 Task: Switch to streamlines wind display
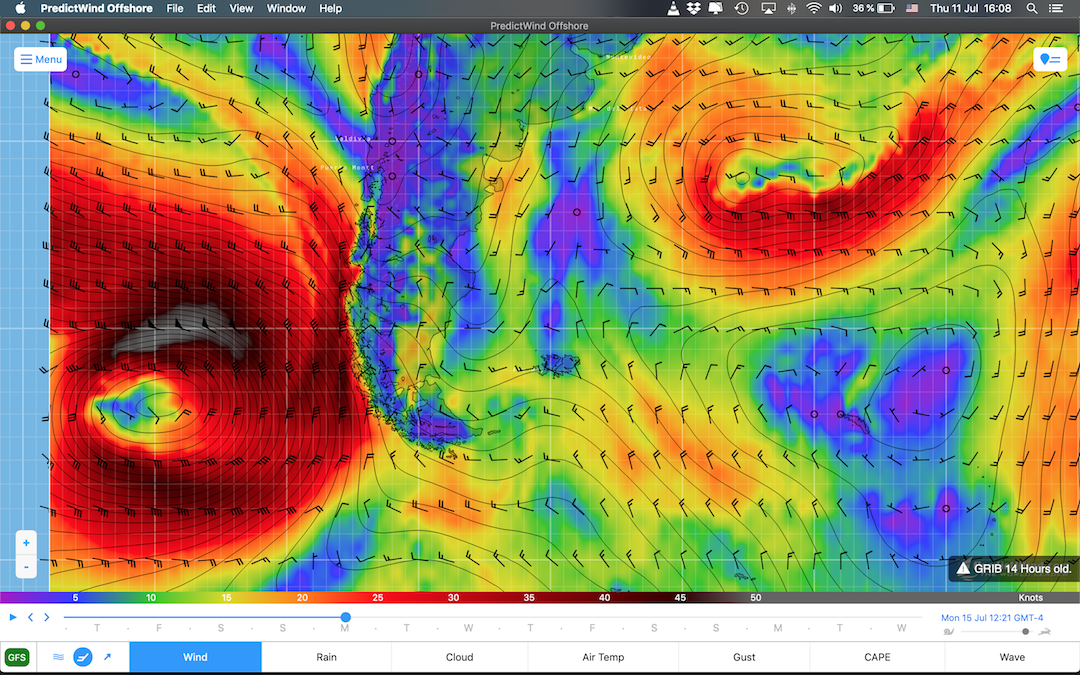click(59, 657)
